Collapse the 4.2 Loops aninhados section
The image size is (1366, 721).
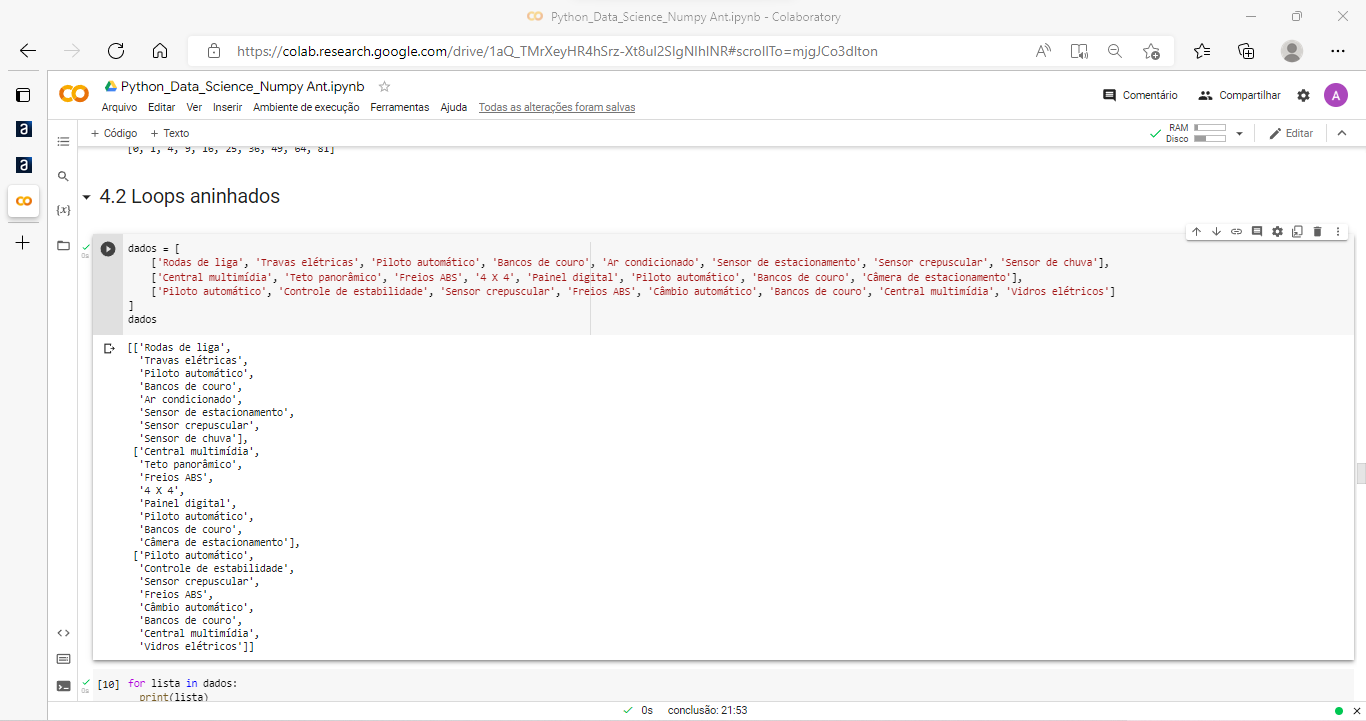(x=87, y=197)
